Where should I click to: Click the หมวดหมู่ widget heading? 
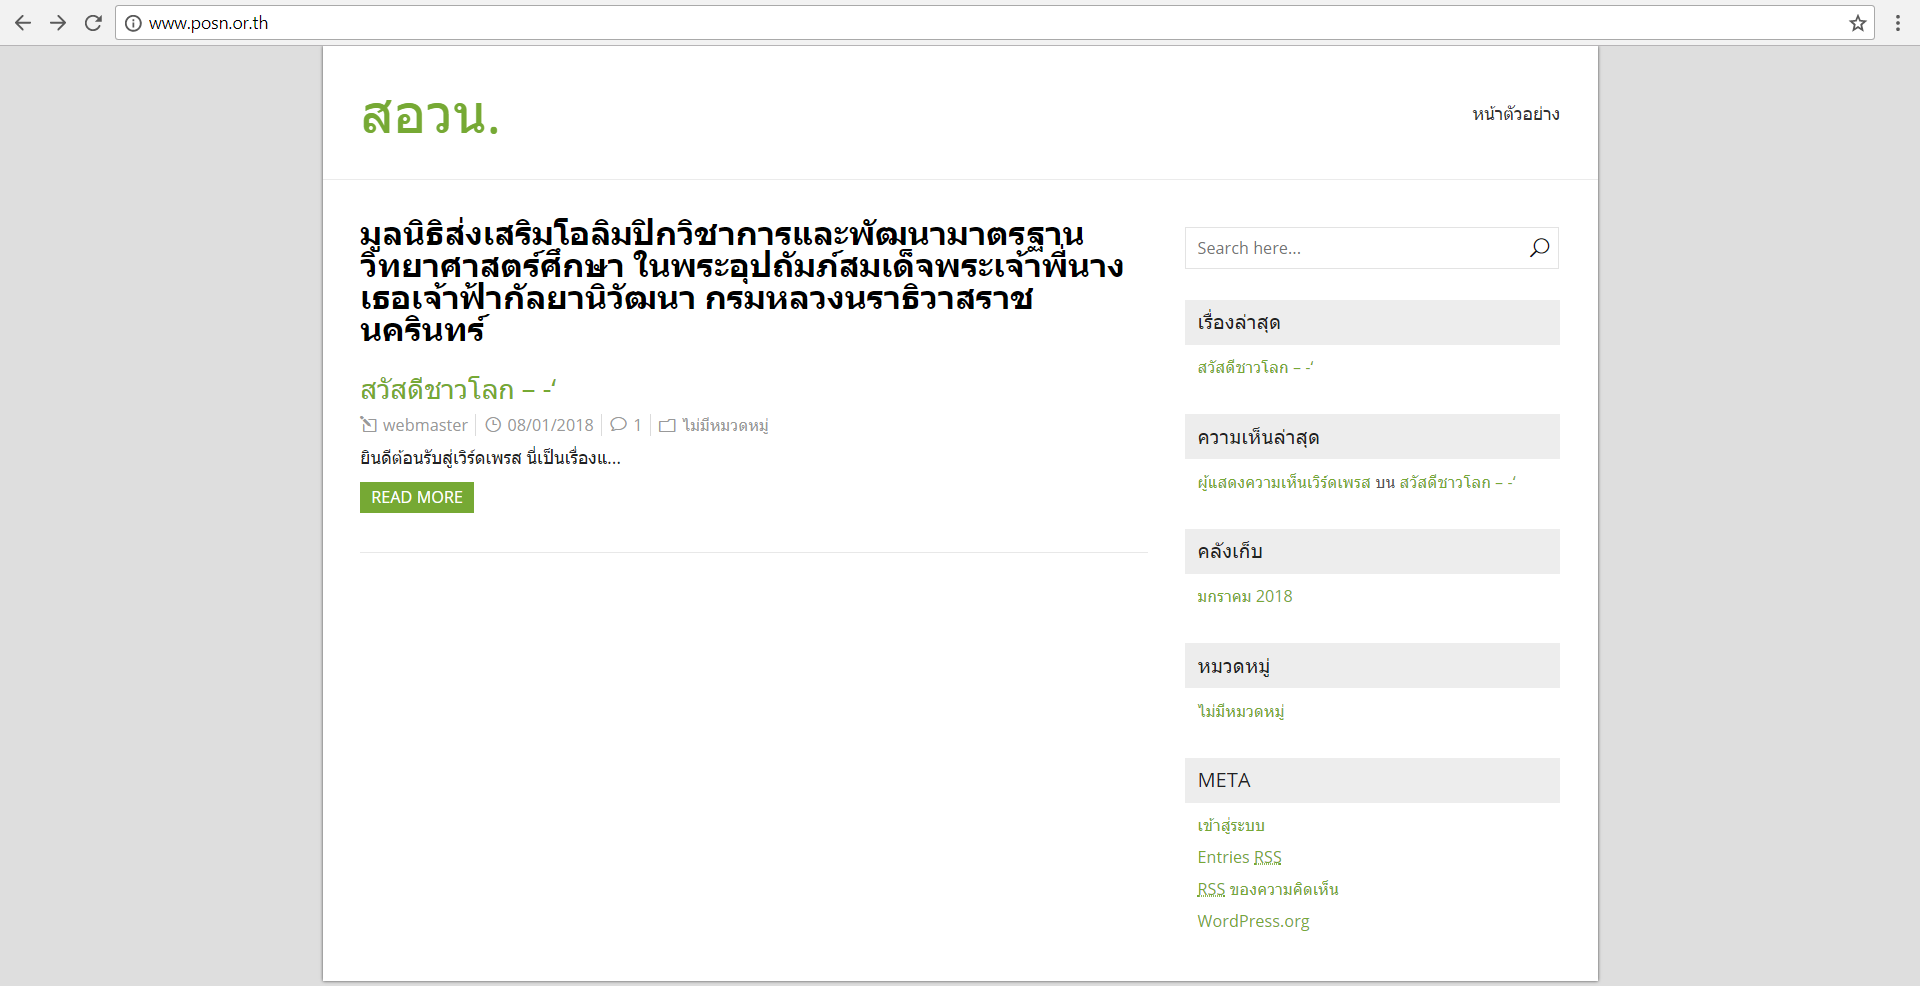click(x=1372, y=666)
